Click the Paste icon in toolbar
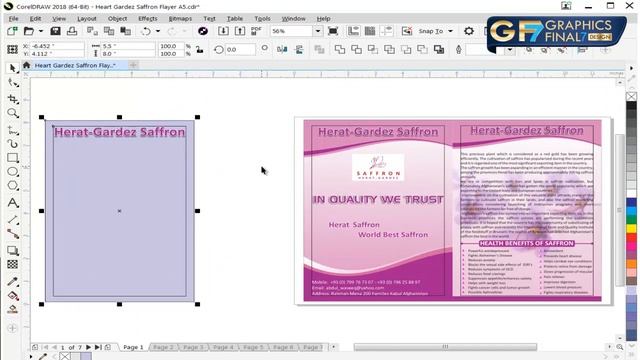 point(126,31)
